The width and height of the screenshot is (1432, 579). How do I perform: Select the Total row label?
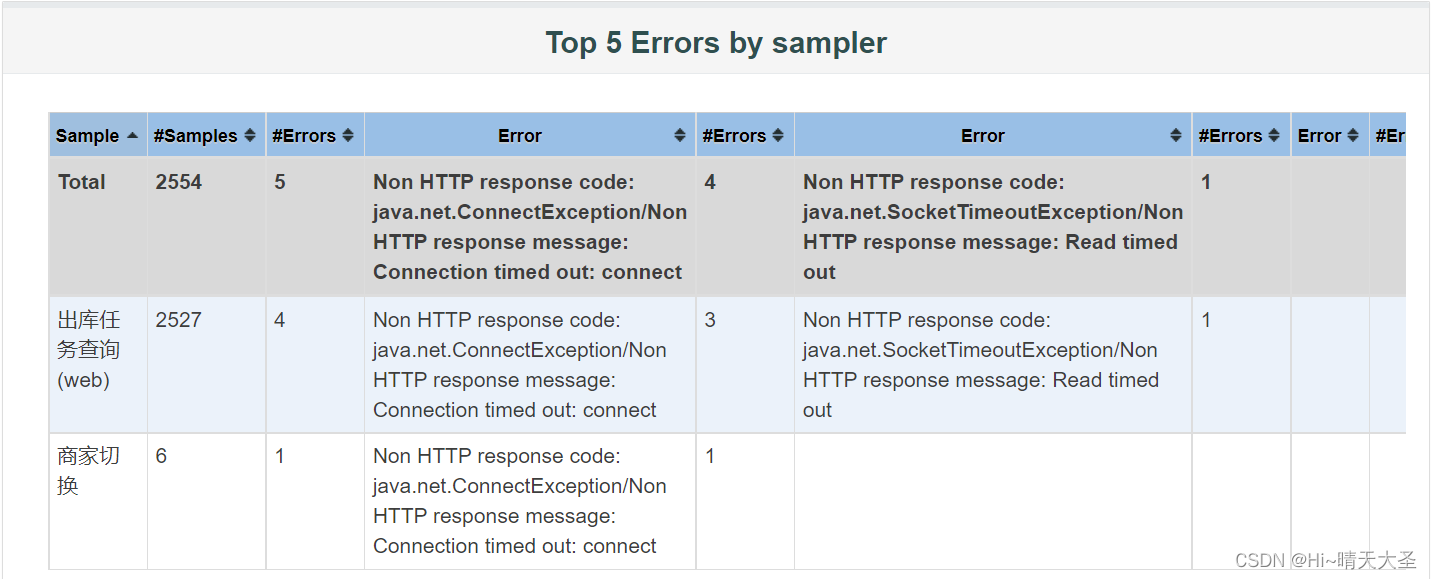tap(82, 182)
